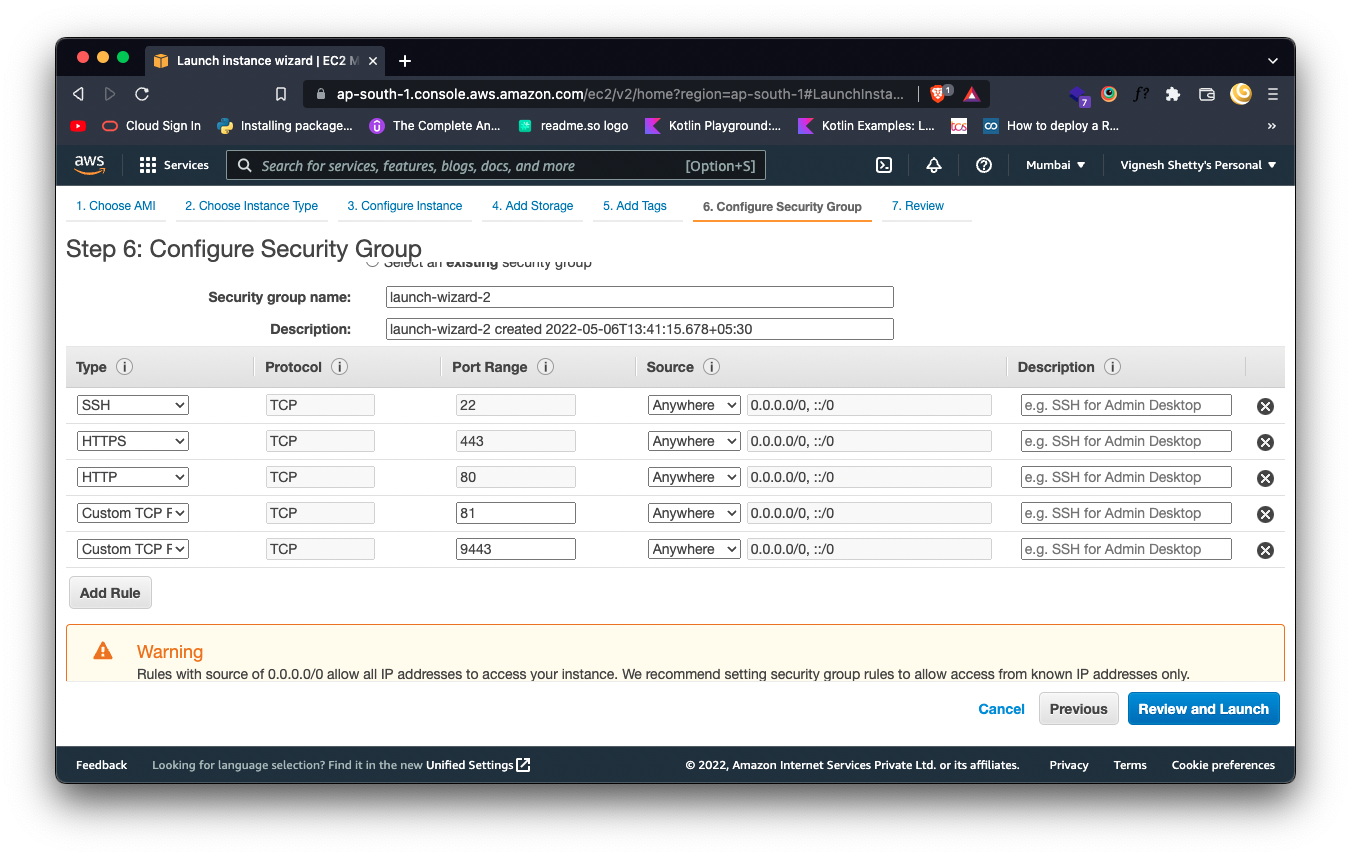The width and height of the screenshot is (1351, 857).
Task: Open a new browser tab
Action: pos(405,61)
